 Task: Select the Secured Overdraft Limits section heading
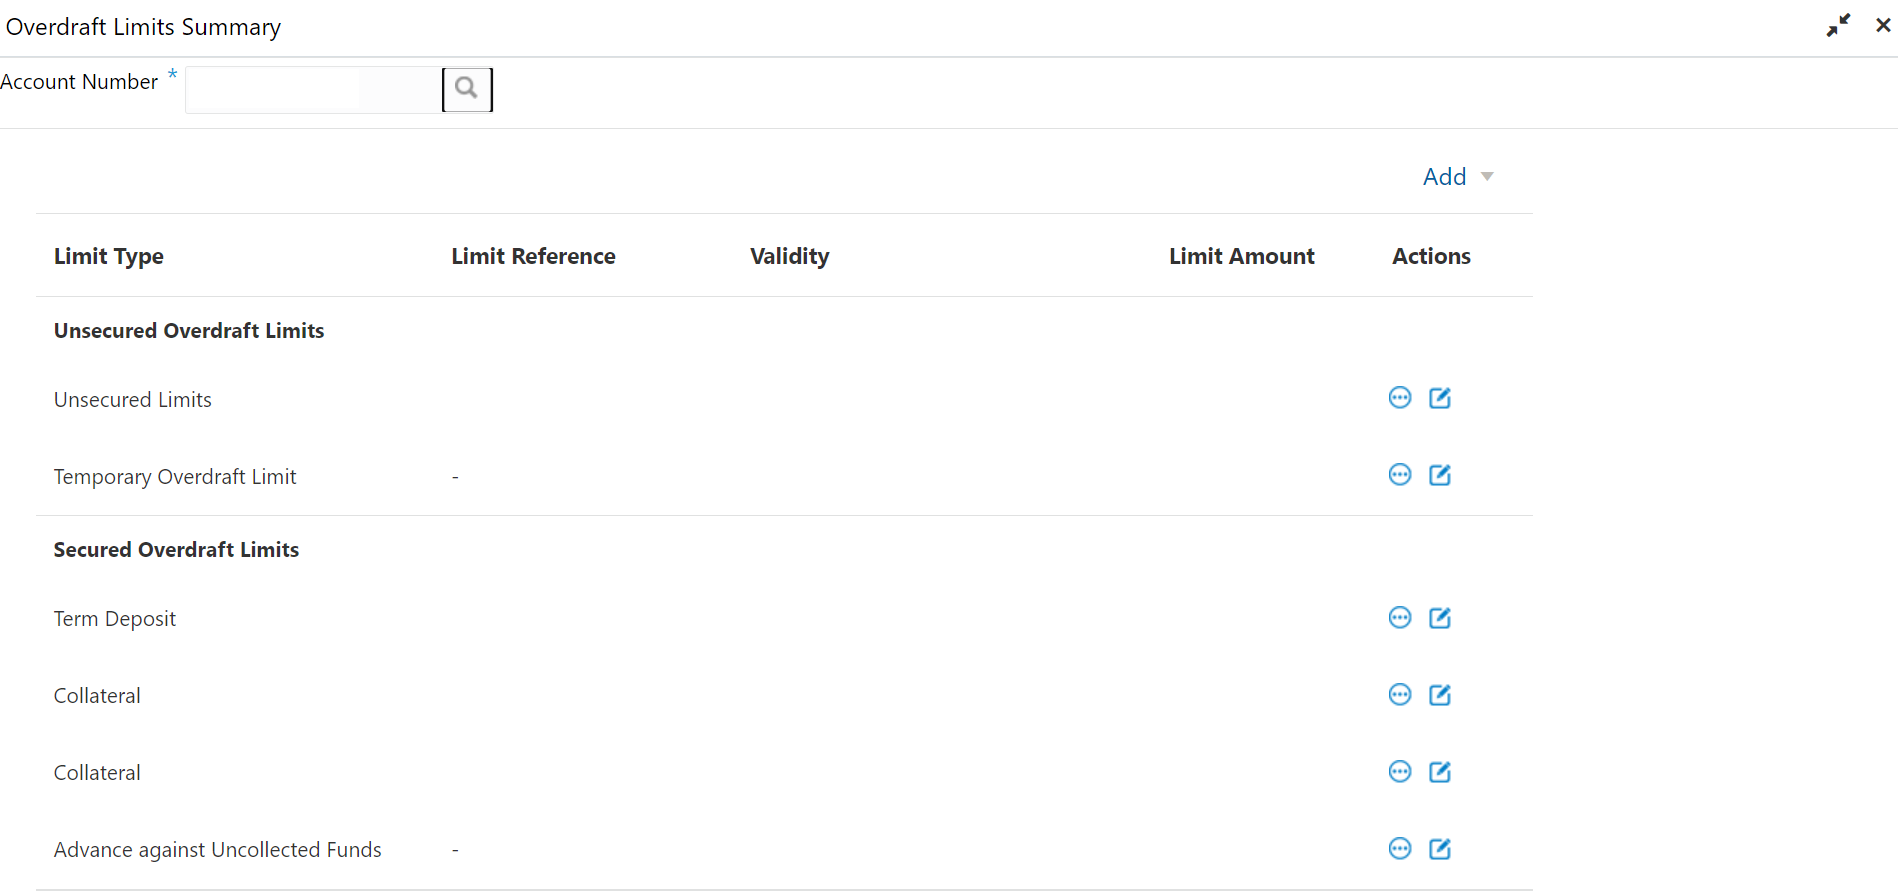point(176,550)
